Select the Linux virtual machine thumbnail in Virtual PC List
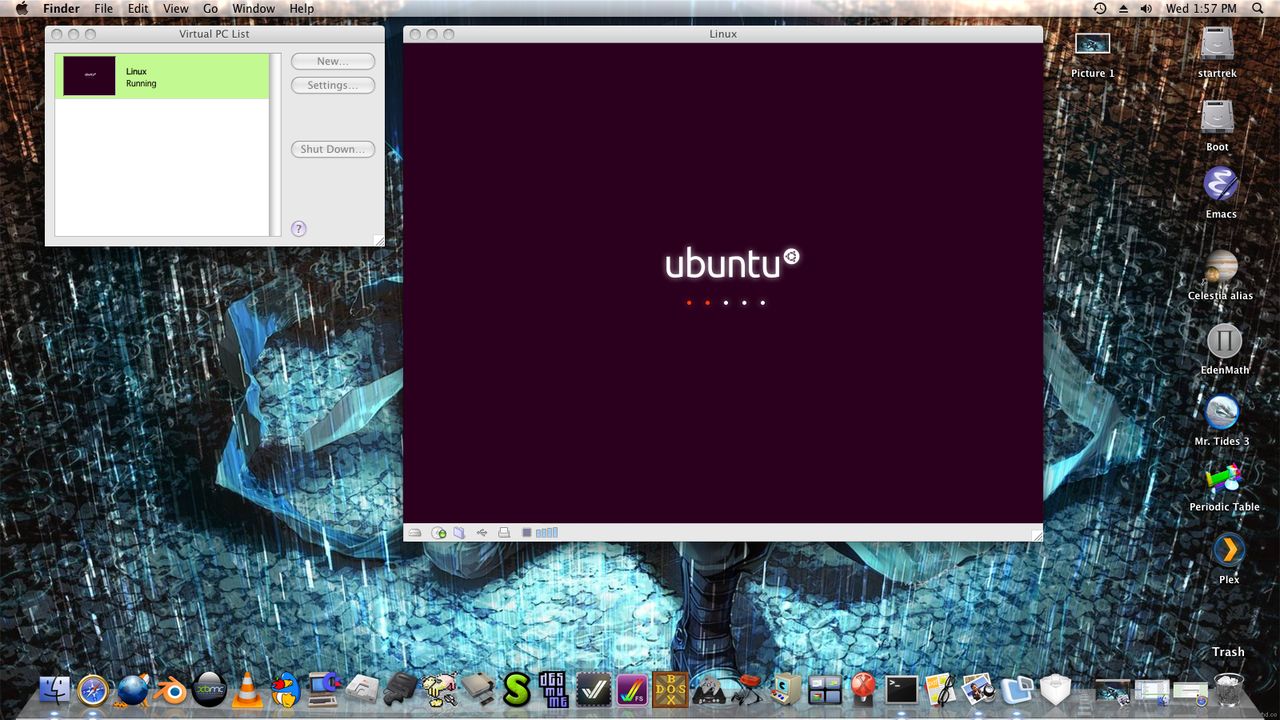Screen dimensions: 1280x720 point(89,76)
